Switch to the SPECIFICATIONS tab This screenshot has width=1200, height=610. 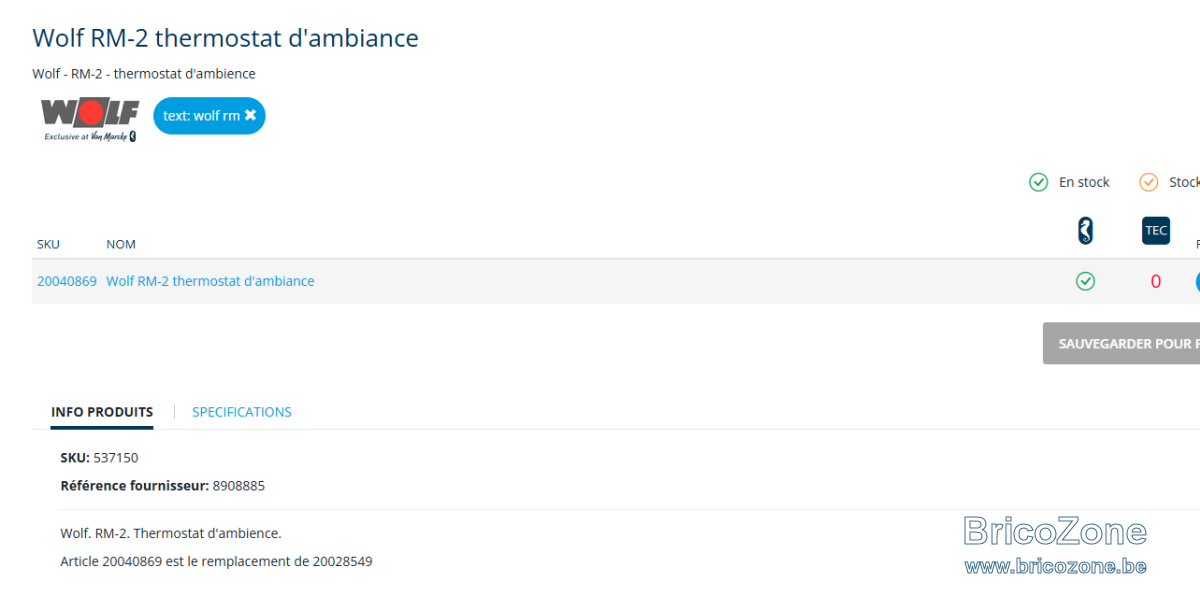[x=242, y=412]
